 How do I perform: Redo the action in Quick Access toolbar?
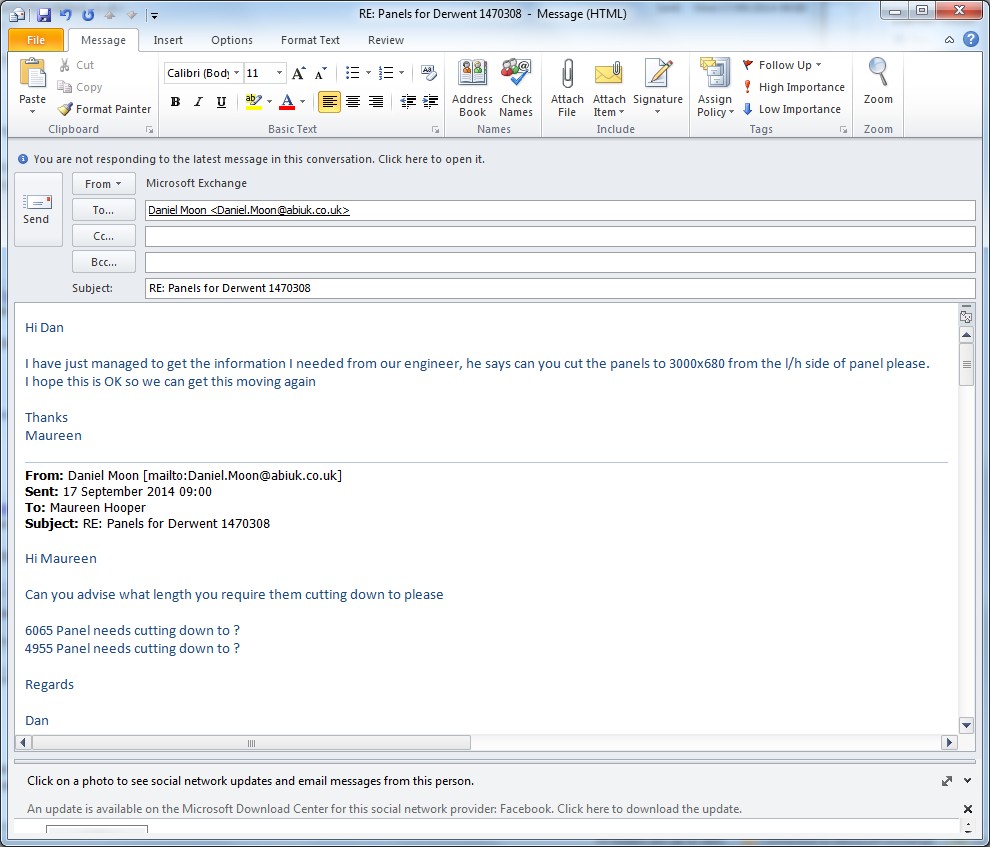88,14
